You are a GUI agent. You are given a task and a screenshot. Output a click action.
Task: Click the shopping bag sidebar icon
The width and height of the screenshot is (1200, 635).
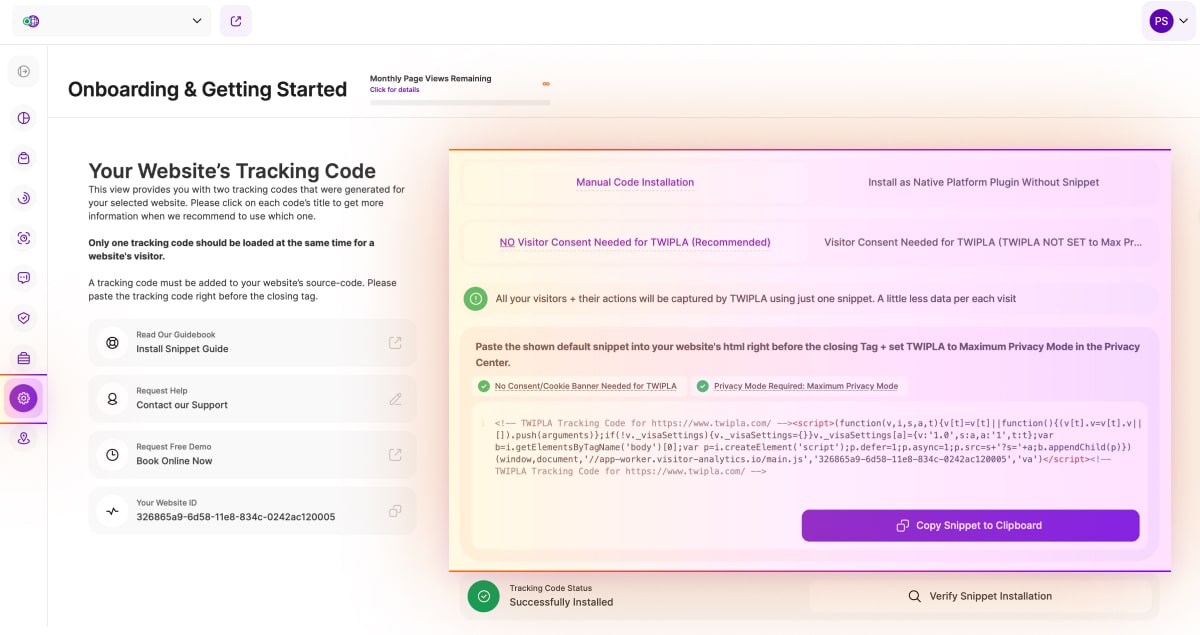click(x=24, y=158)
